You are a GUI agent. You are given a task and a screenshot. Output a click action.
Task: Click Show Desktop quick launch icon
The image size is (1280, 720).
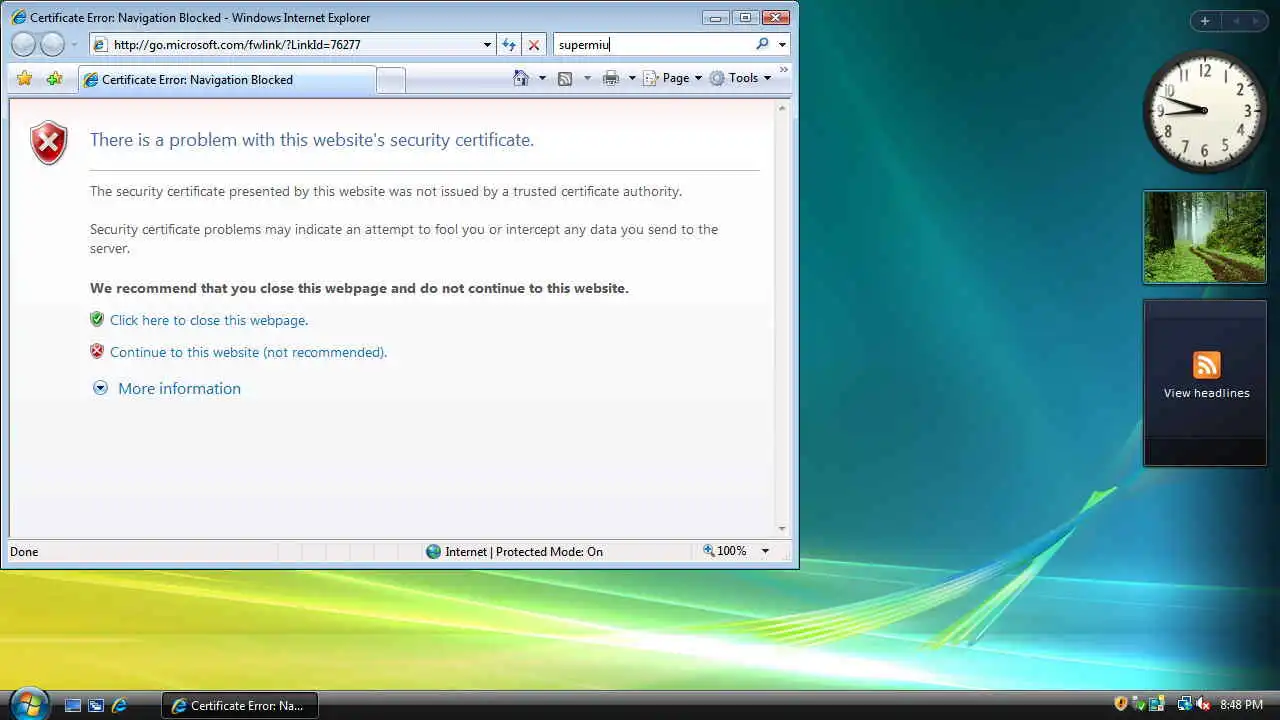tap(73, 705)
